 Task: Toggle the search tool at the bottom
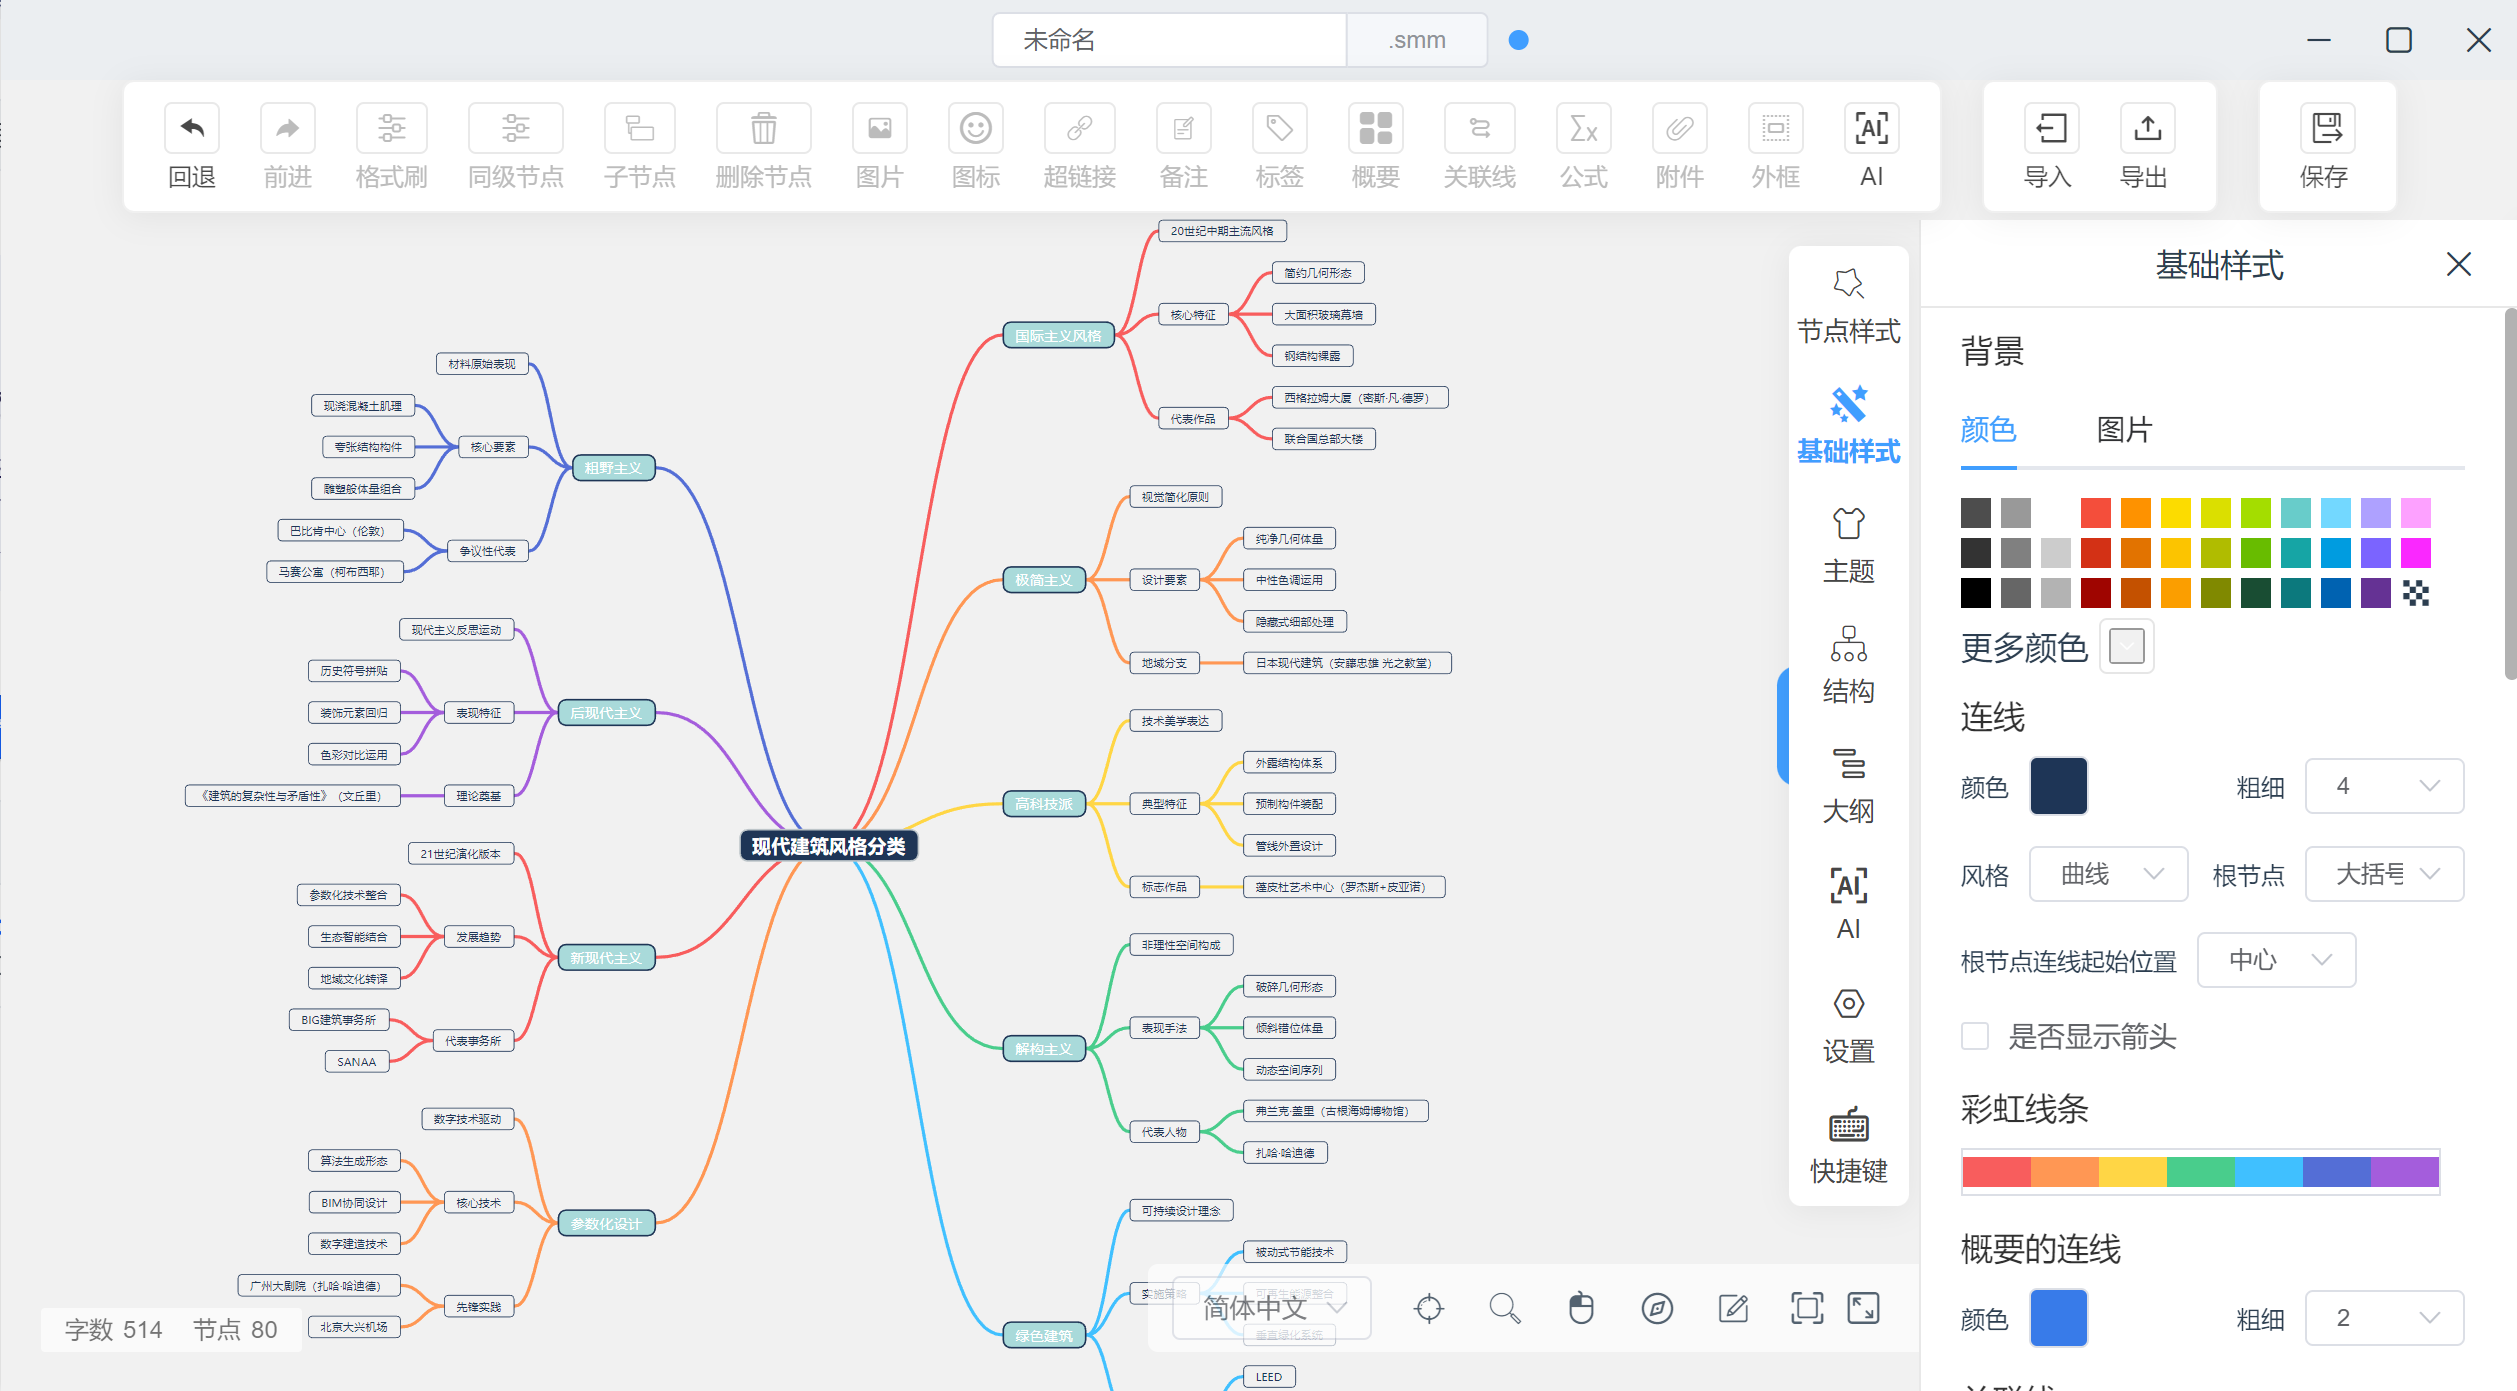coord(1504,1308)
